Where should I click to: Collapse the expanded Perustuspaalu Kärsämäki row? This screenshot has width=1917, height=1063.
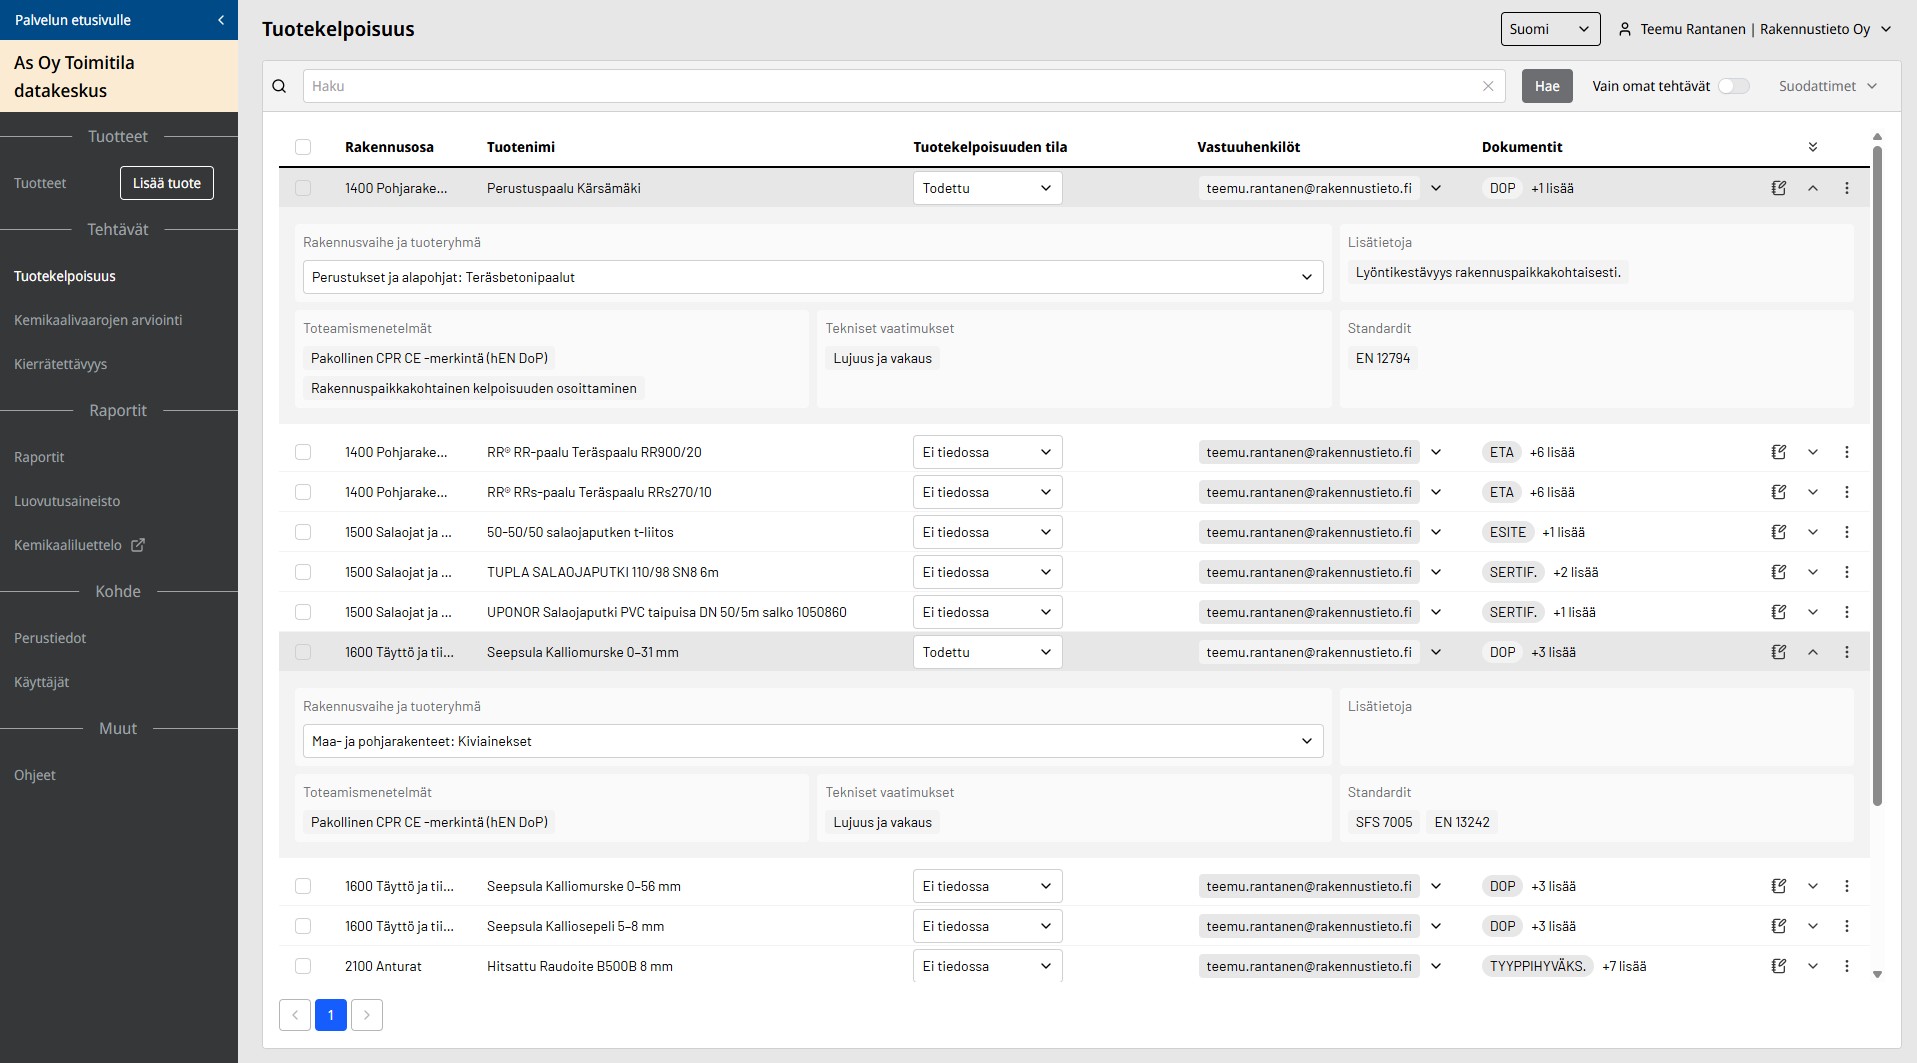tap(1812, 188)
